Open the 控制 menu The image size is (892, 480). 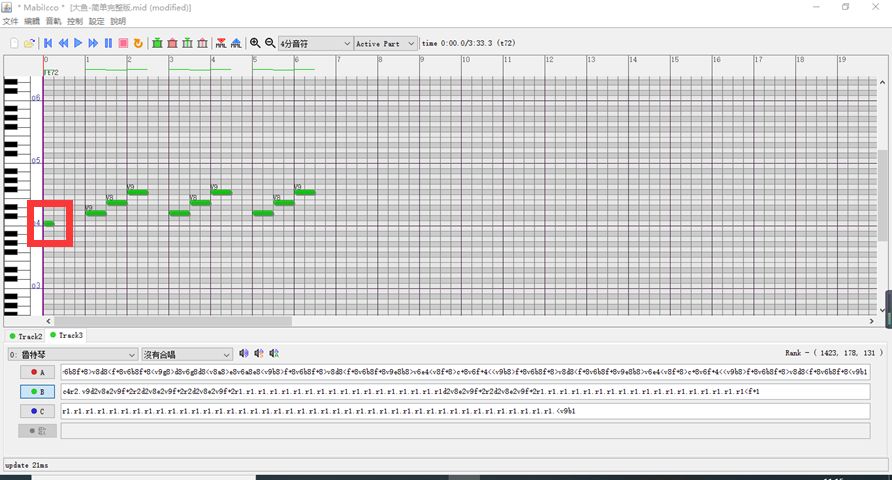point(75,21)
